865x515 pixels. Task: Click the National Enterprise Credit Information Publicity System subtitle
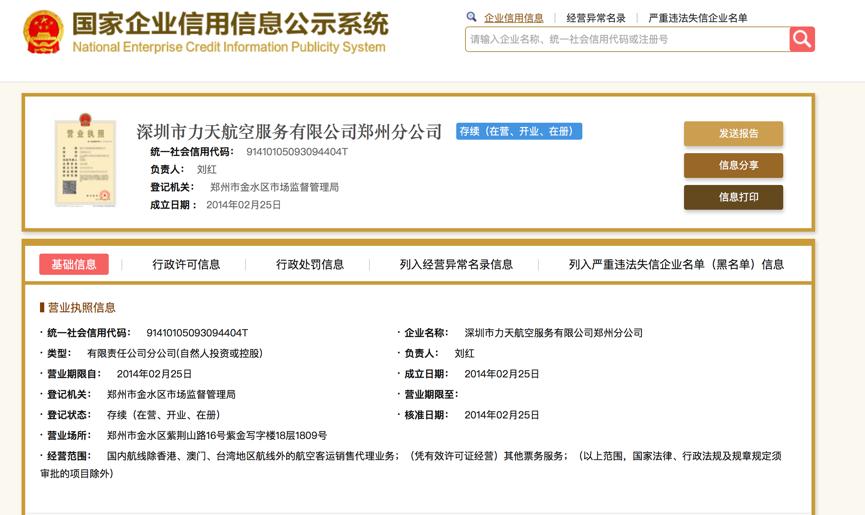tap(229, 47)
